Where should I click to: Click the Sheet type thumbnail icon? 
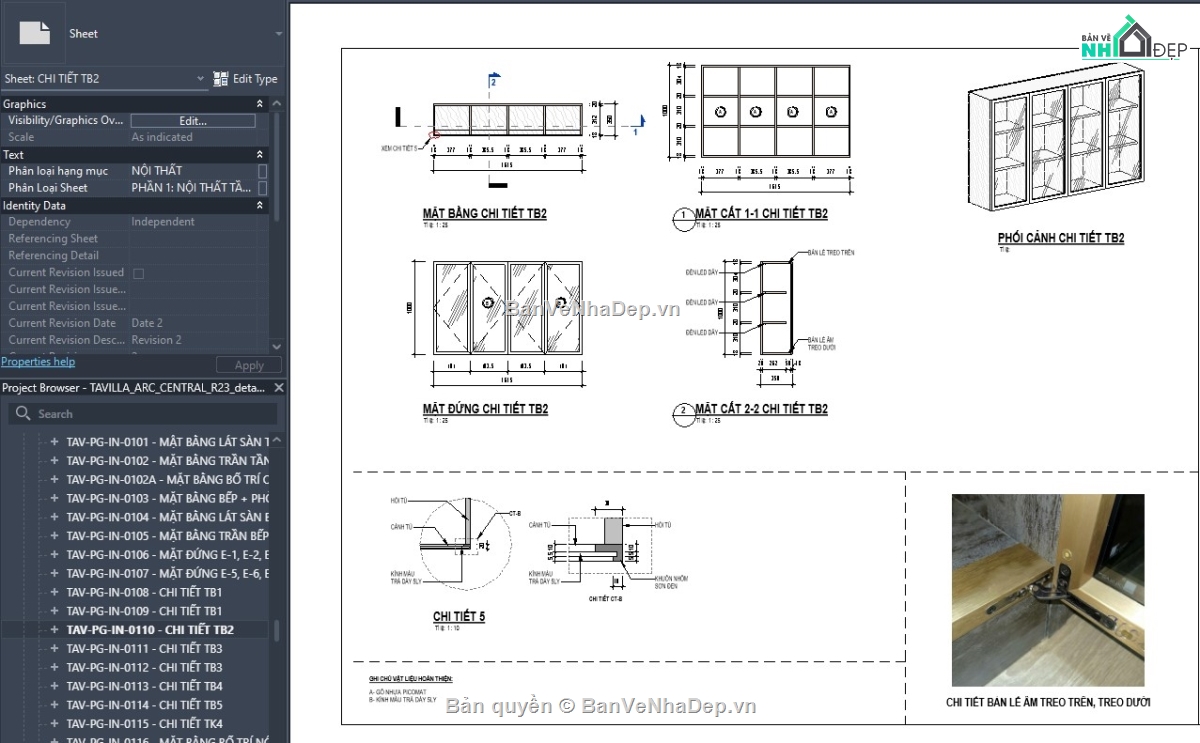(35, 33)
